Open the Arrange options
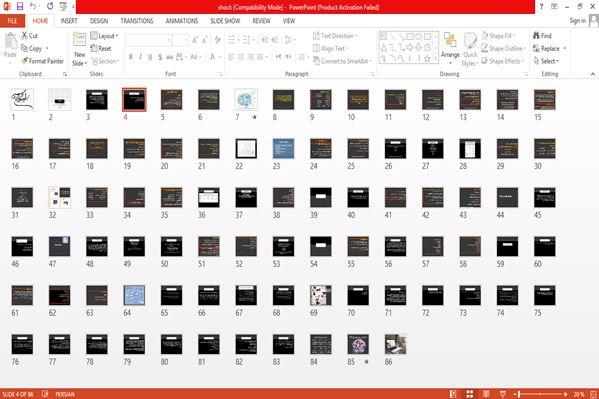599x399 pixels. click(x=450, y=47)
